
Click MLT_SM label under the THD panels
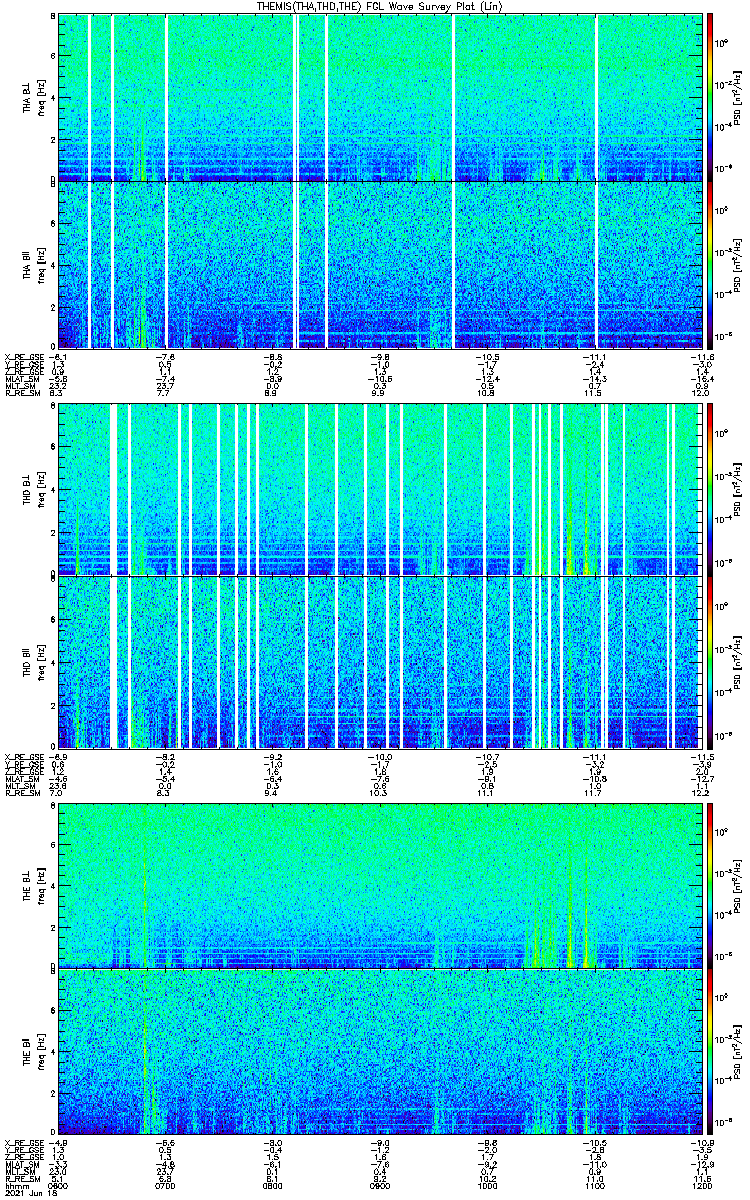(20, 788)
